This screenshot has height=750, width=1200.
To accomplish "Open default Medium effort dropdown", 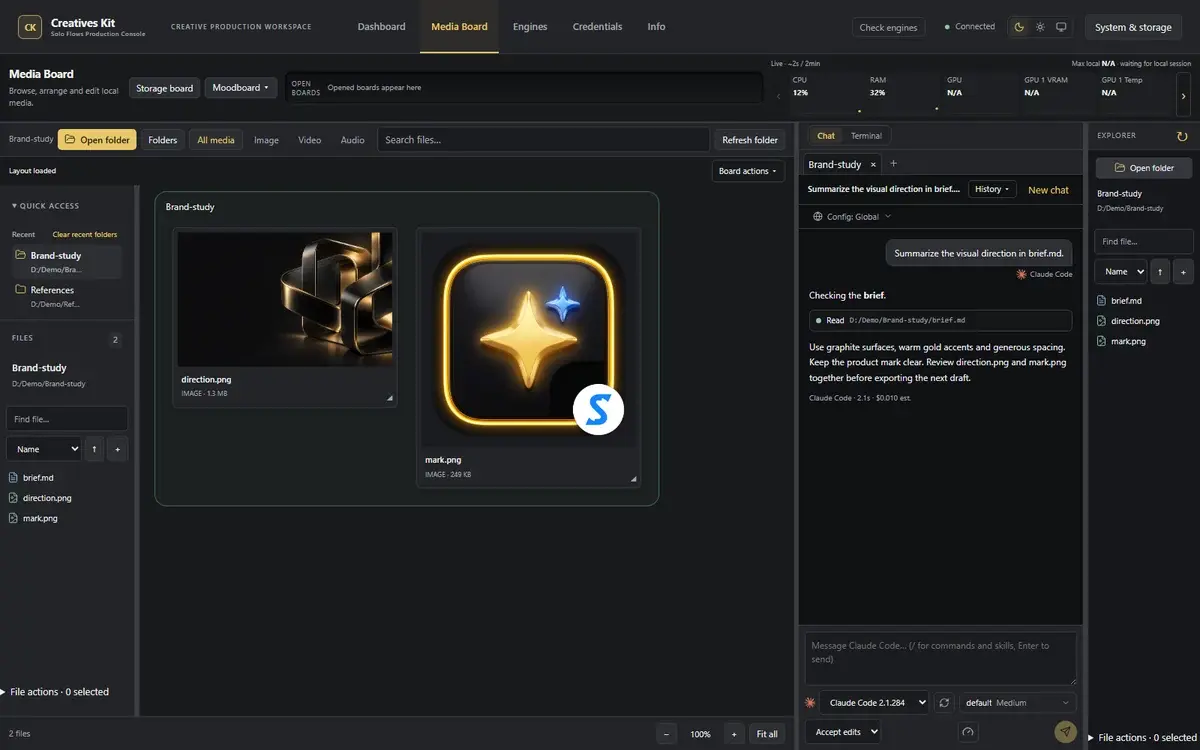I will [1018, 703].
